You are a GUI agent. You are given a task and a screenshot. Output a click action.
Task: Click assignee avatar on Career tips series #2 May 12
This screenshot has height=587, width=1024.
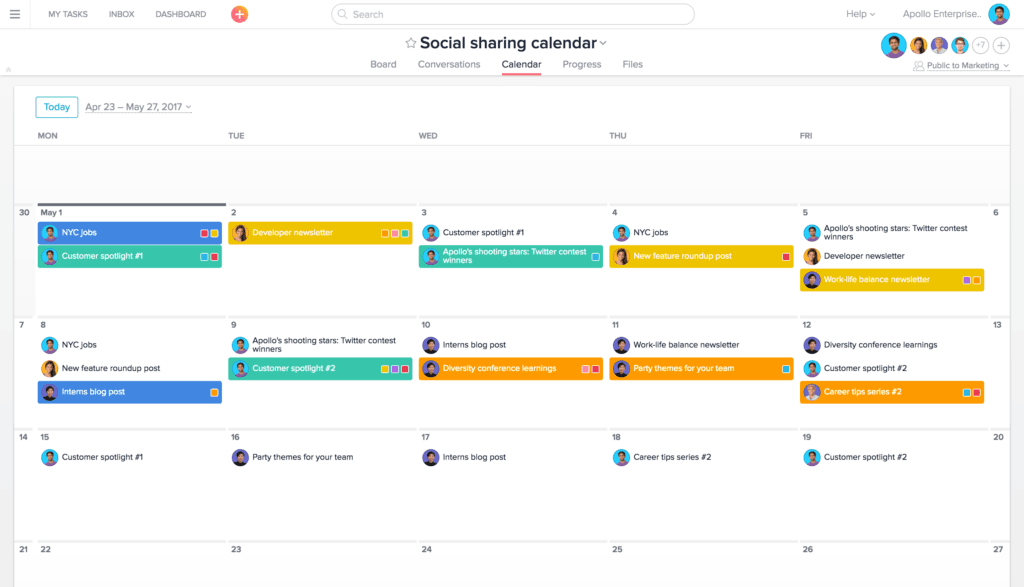pyautogui.click(x=812, y=392)
